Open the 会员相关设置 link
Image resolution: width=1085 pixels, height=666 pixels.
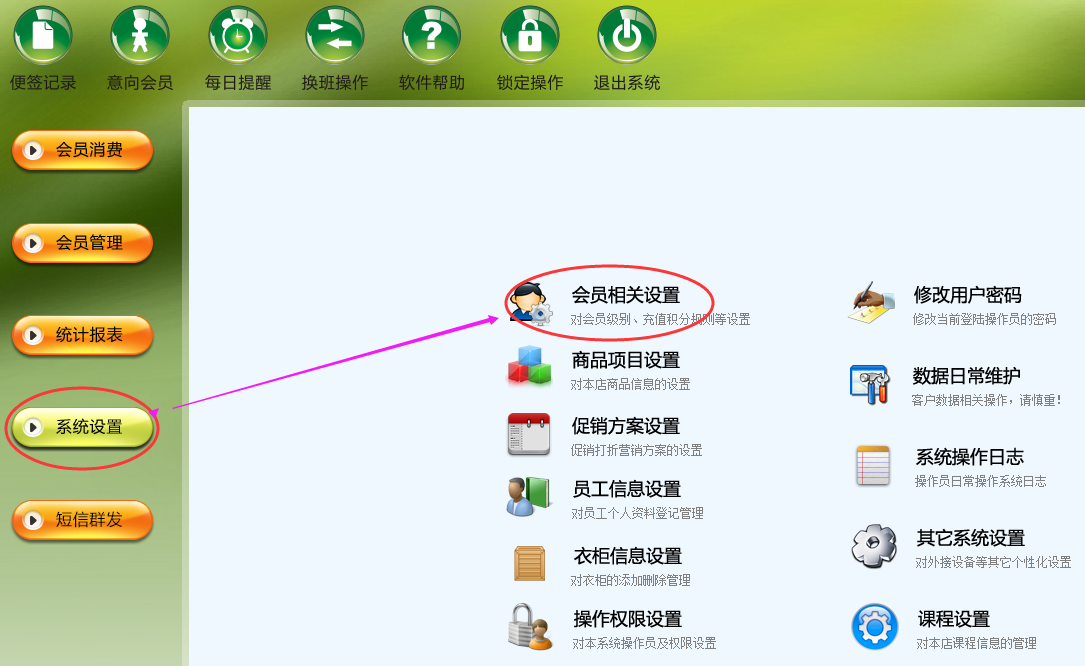coord(626,296)
